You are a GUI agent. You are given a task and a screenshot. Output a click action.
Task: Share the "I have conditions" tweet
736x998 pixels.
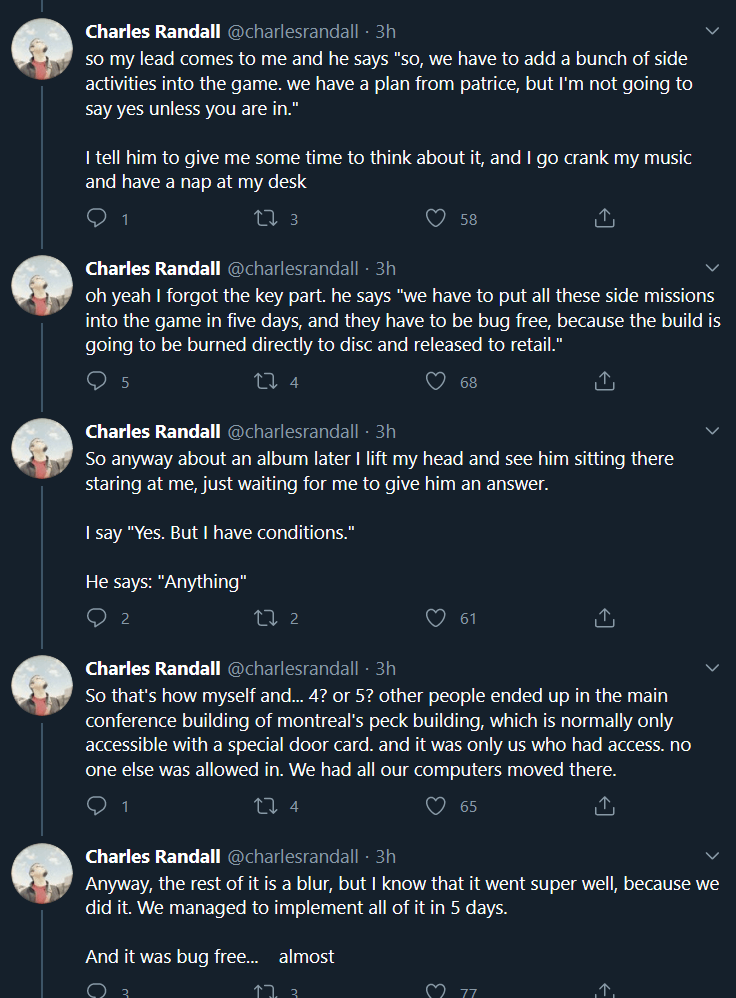(x=604, y=619)
